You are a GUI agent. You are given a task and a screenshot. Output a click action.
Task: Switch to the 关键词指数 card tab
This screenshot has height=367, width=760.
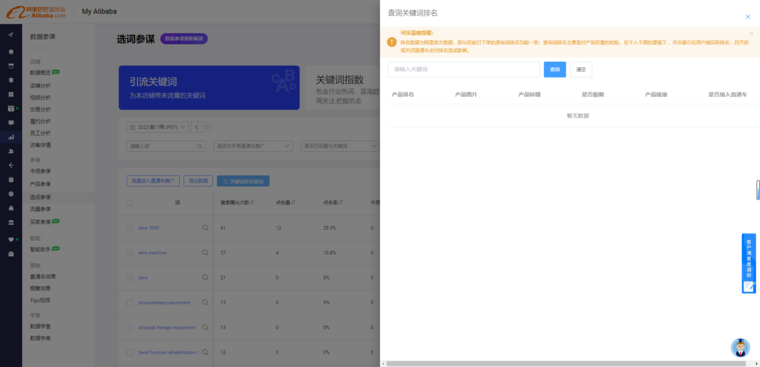click(x=343, y=88)
